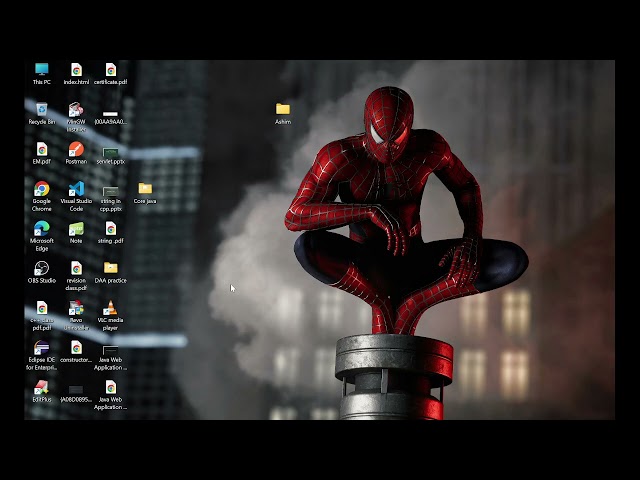Select the This PC desktop icon
The image size is (640, 480).
click(42, 73)
